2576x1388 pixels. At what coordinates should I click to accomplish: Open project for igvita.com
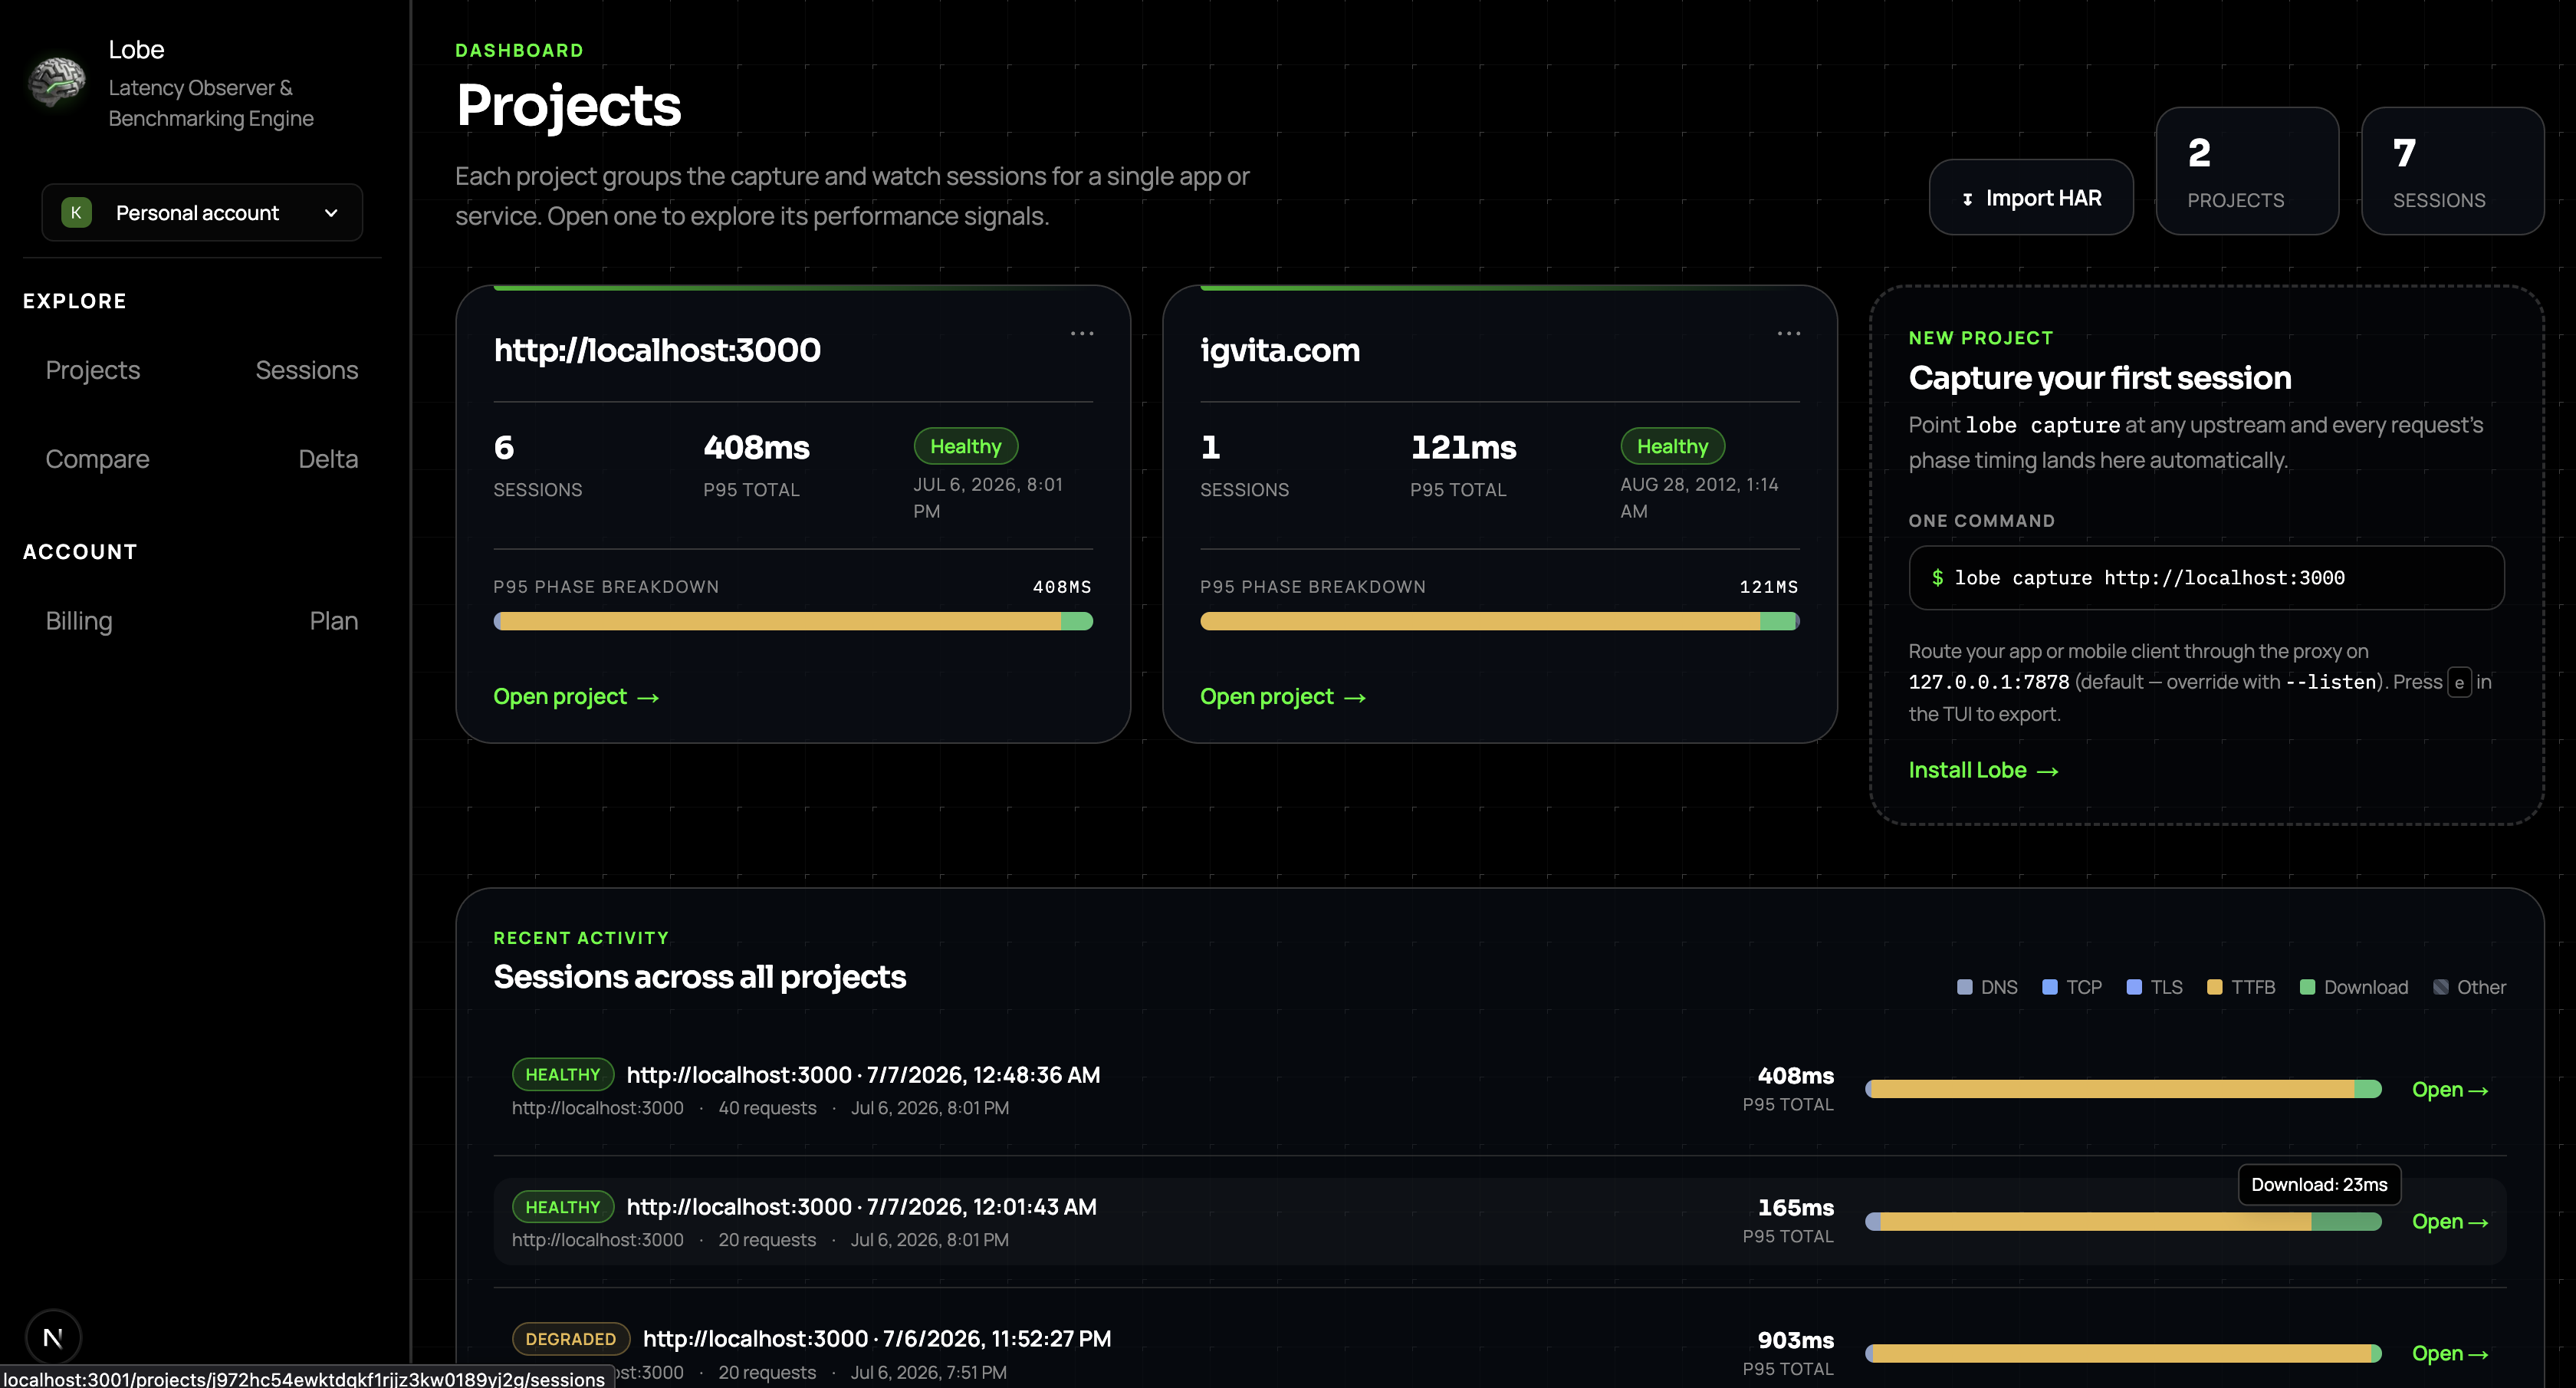click(1283, 697)
